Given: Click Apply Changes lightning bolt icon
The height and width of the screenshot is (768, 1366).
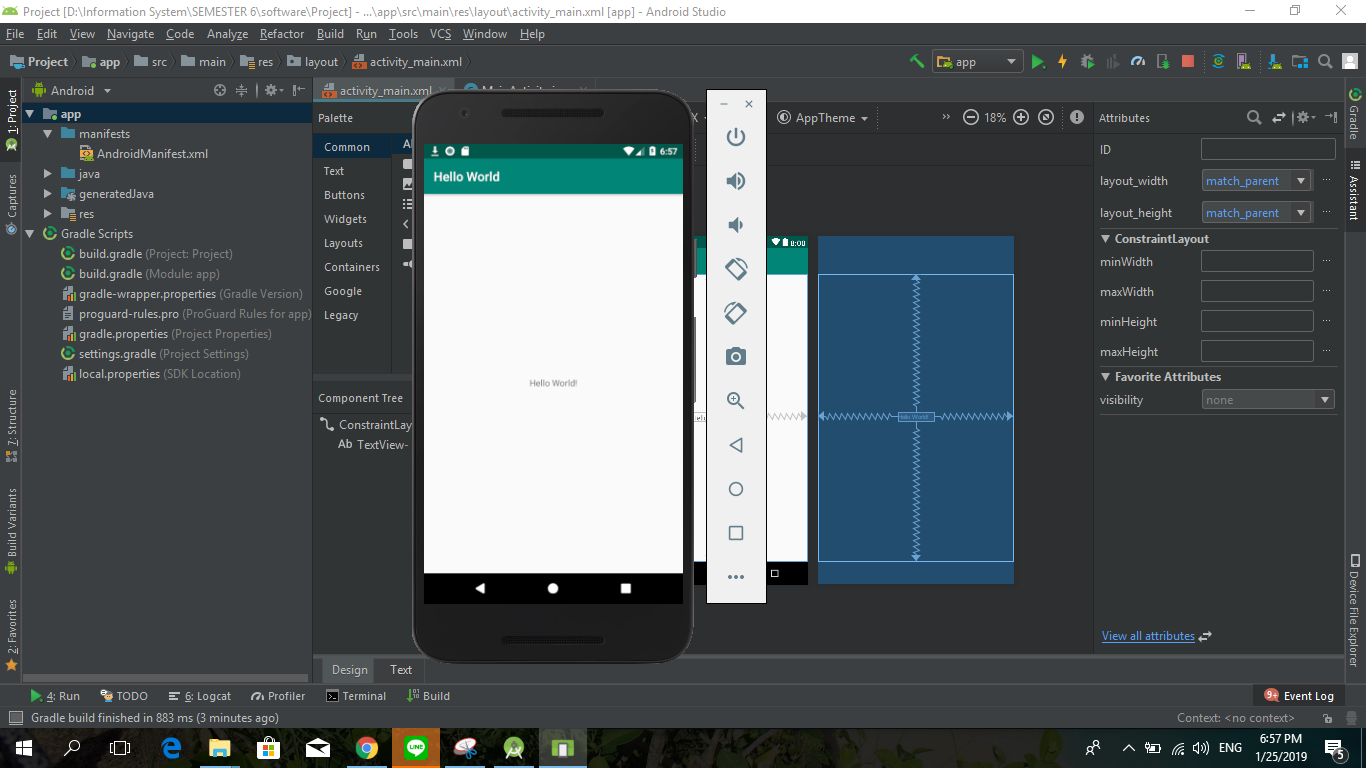Looking at the screenshot, I should [1062, 61].
